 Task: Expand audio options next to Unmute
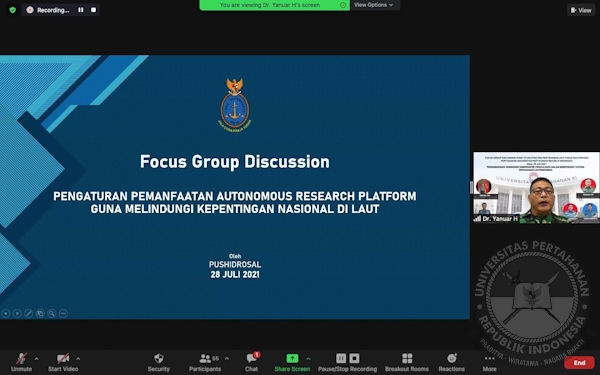pyautogui.click(x=36, y=359)
